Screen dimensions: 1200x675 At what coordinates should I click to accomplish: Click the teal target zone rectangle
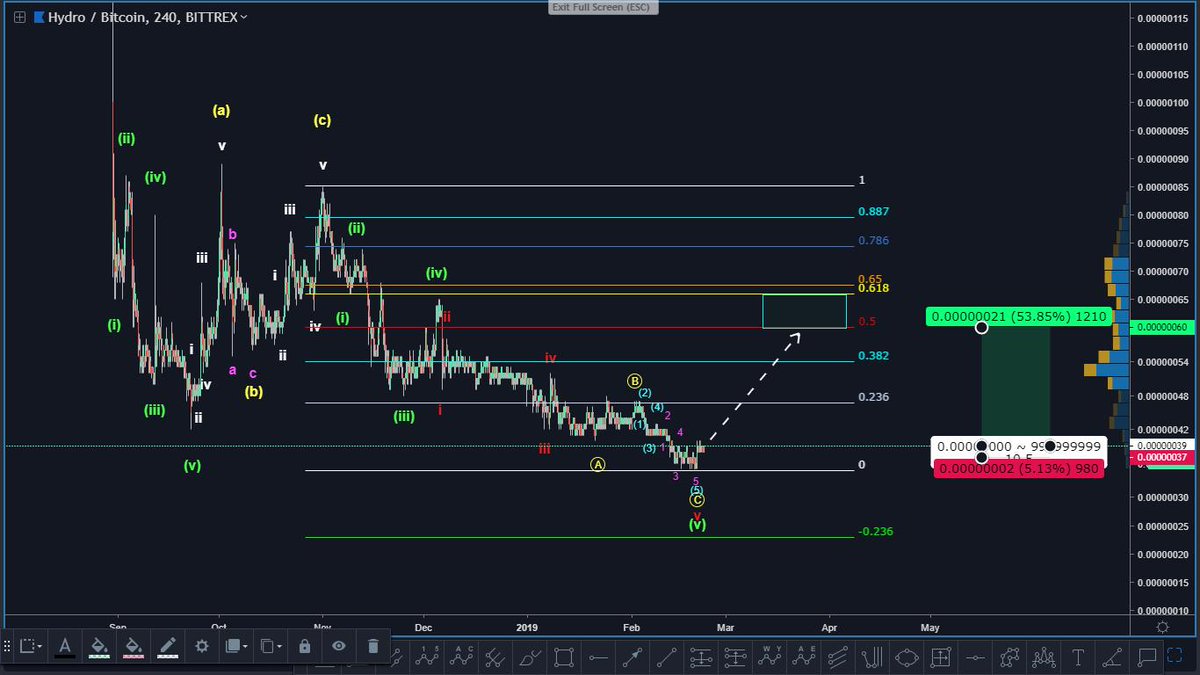(804, 311)
